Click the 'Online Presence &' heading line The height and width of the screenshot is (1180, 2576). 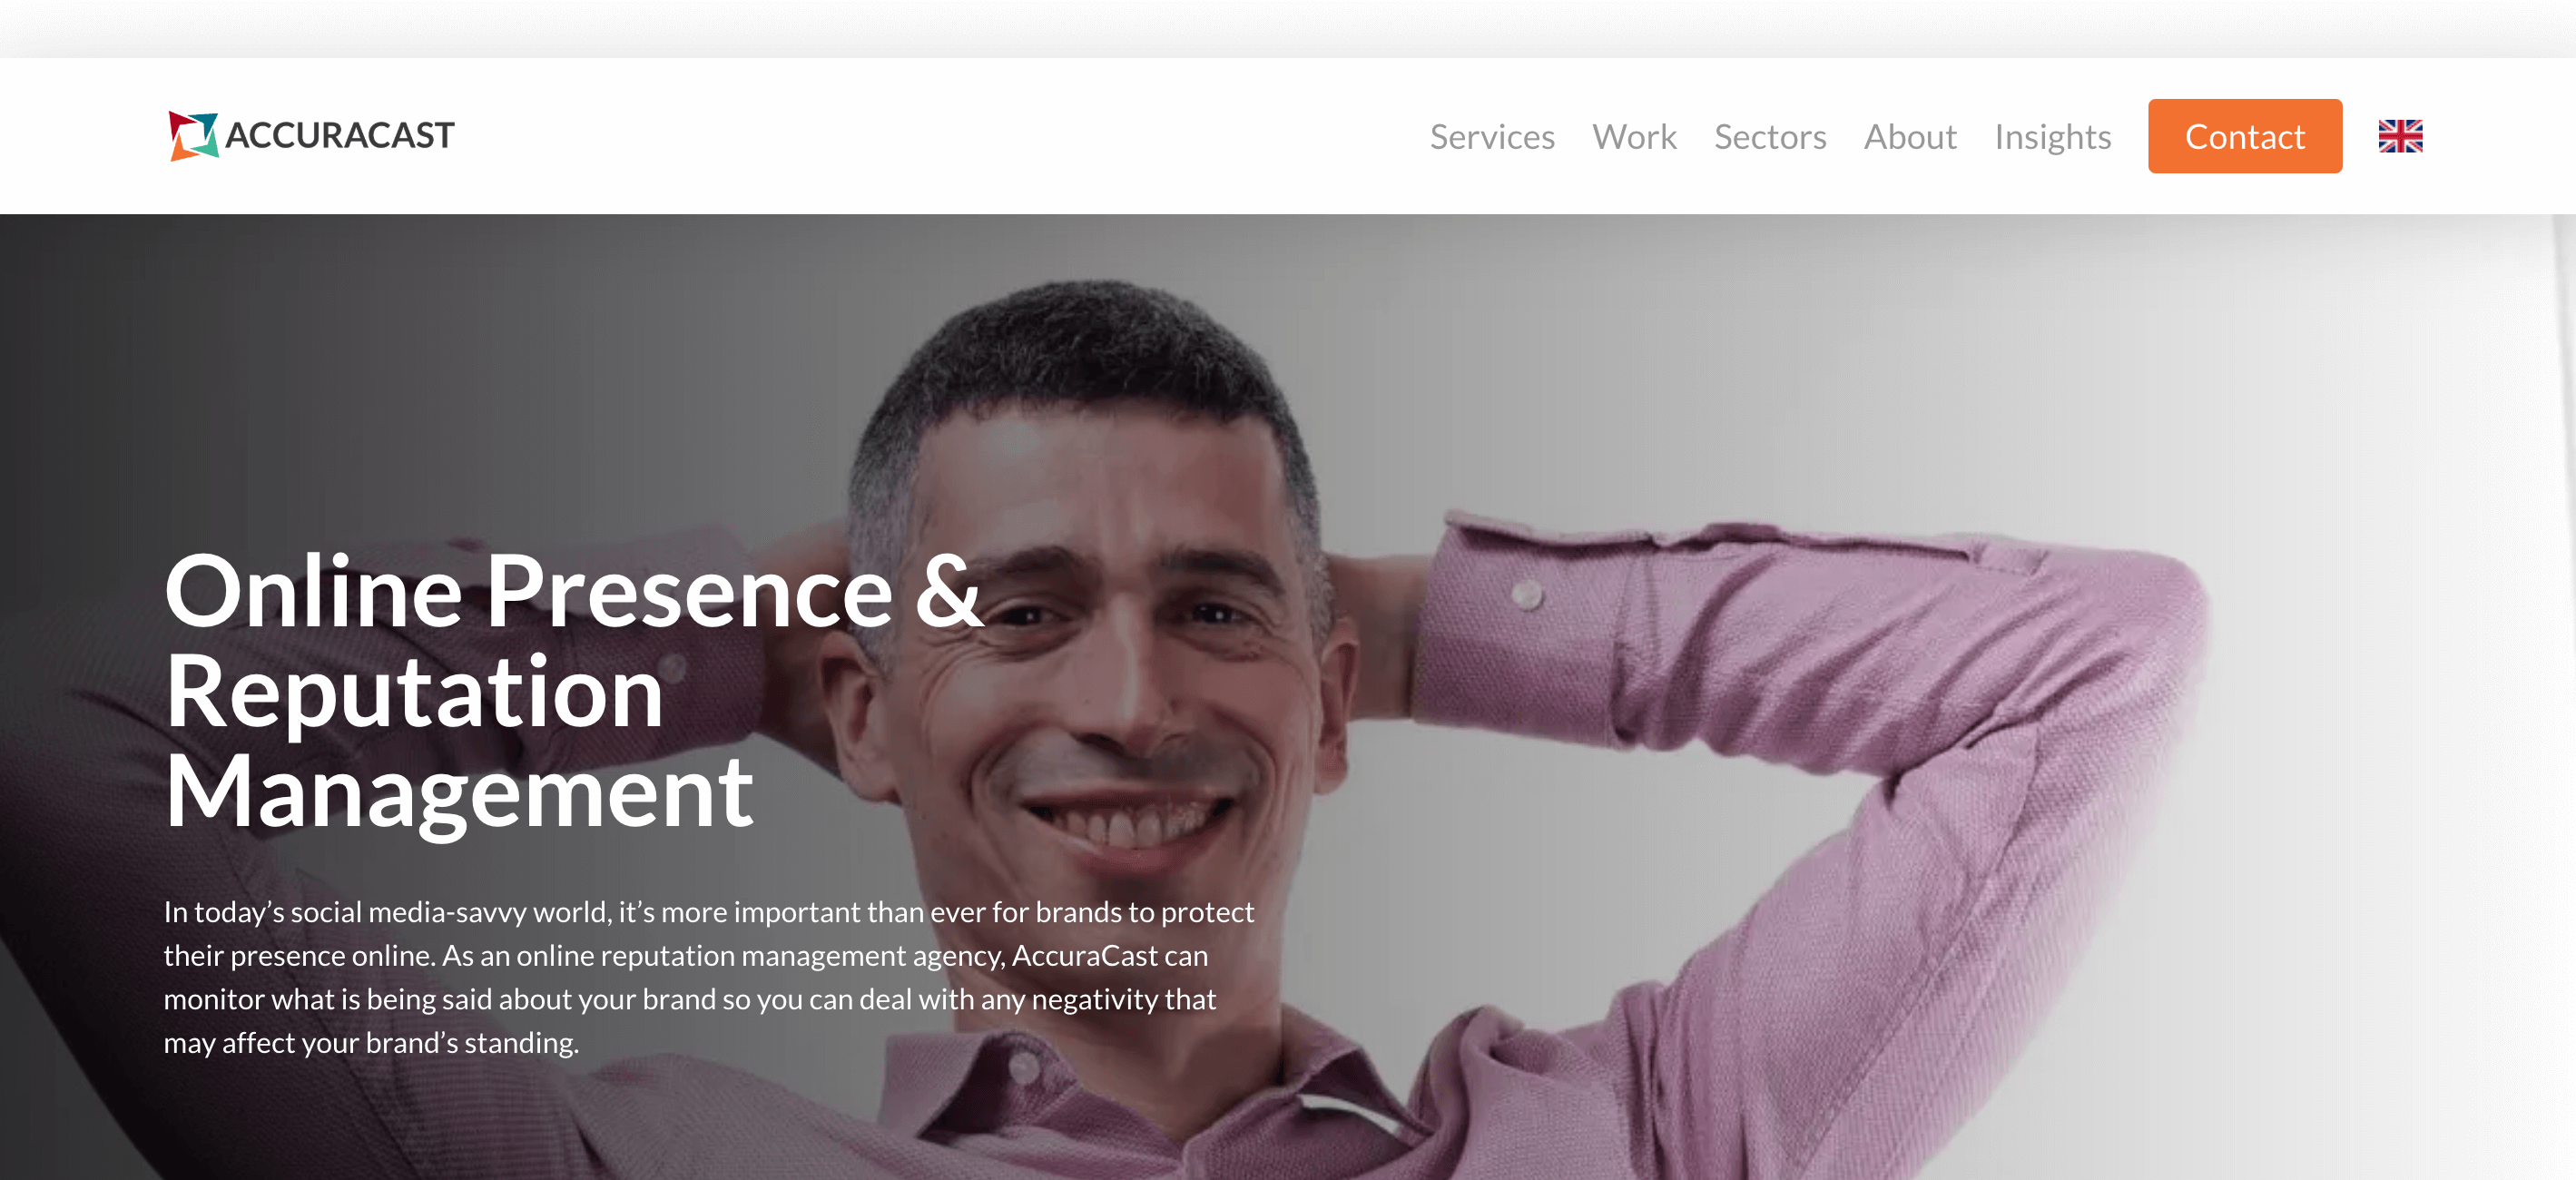coord(573,592)
